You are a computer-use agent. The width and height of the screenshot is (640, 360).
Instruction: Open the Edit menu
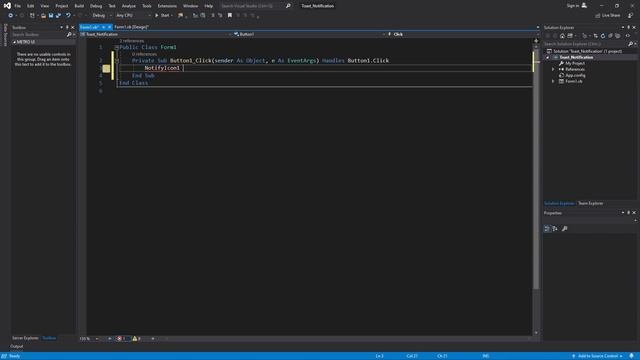[31, 6]
